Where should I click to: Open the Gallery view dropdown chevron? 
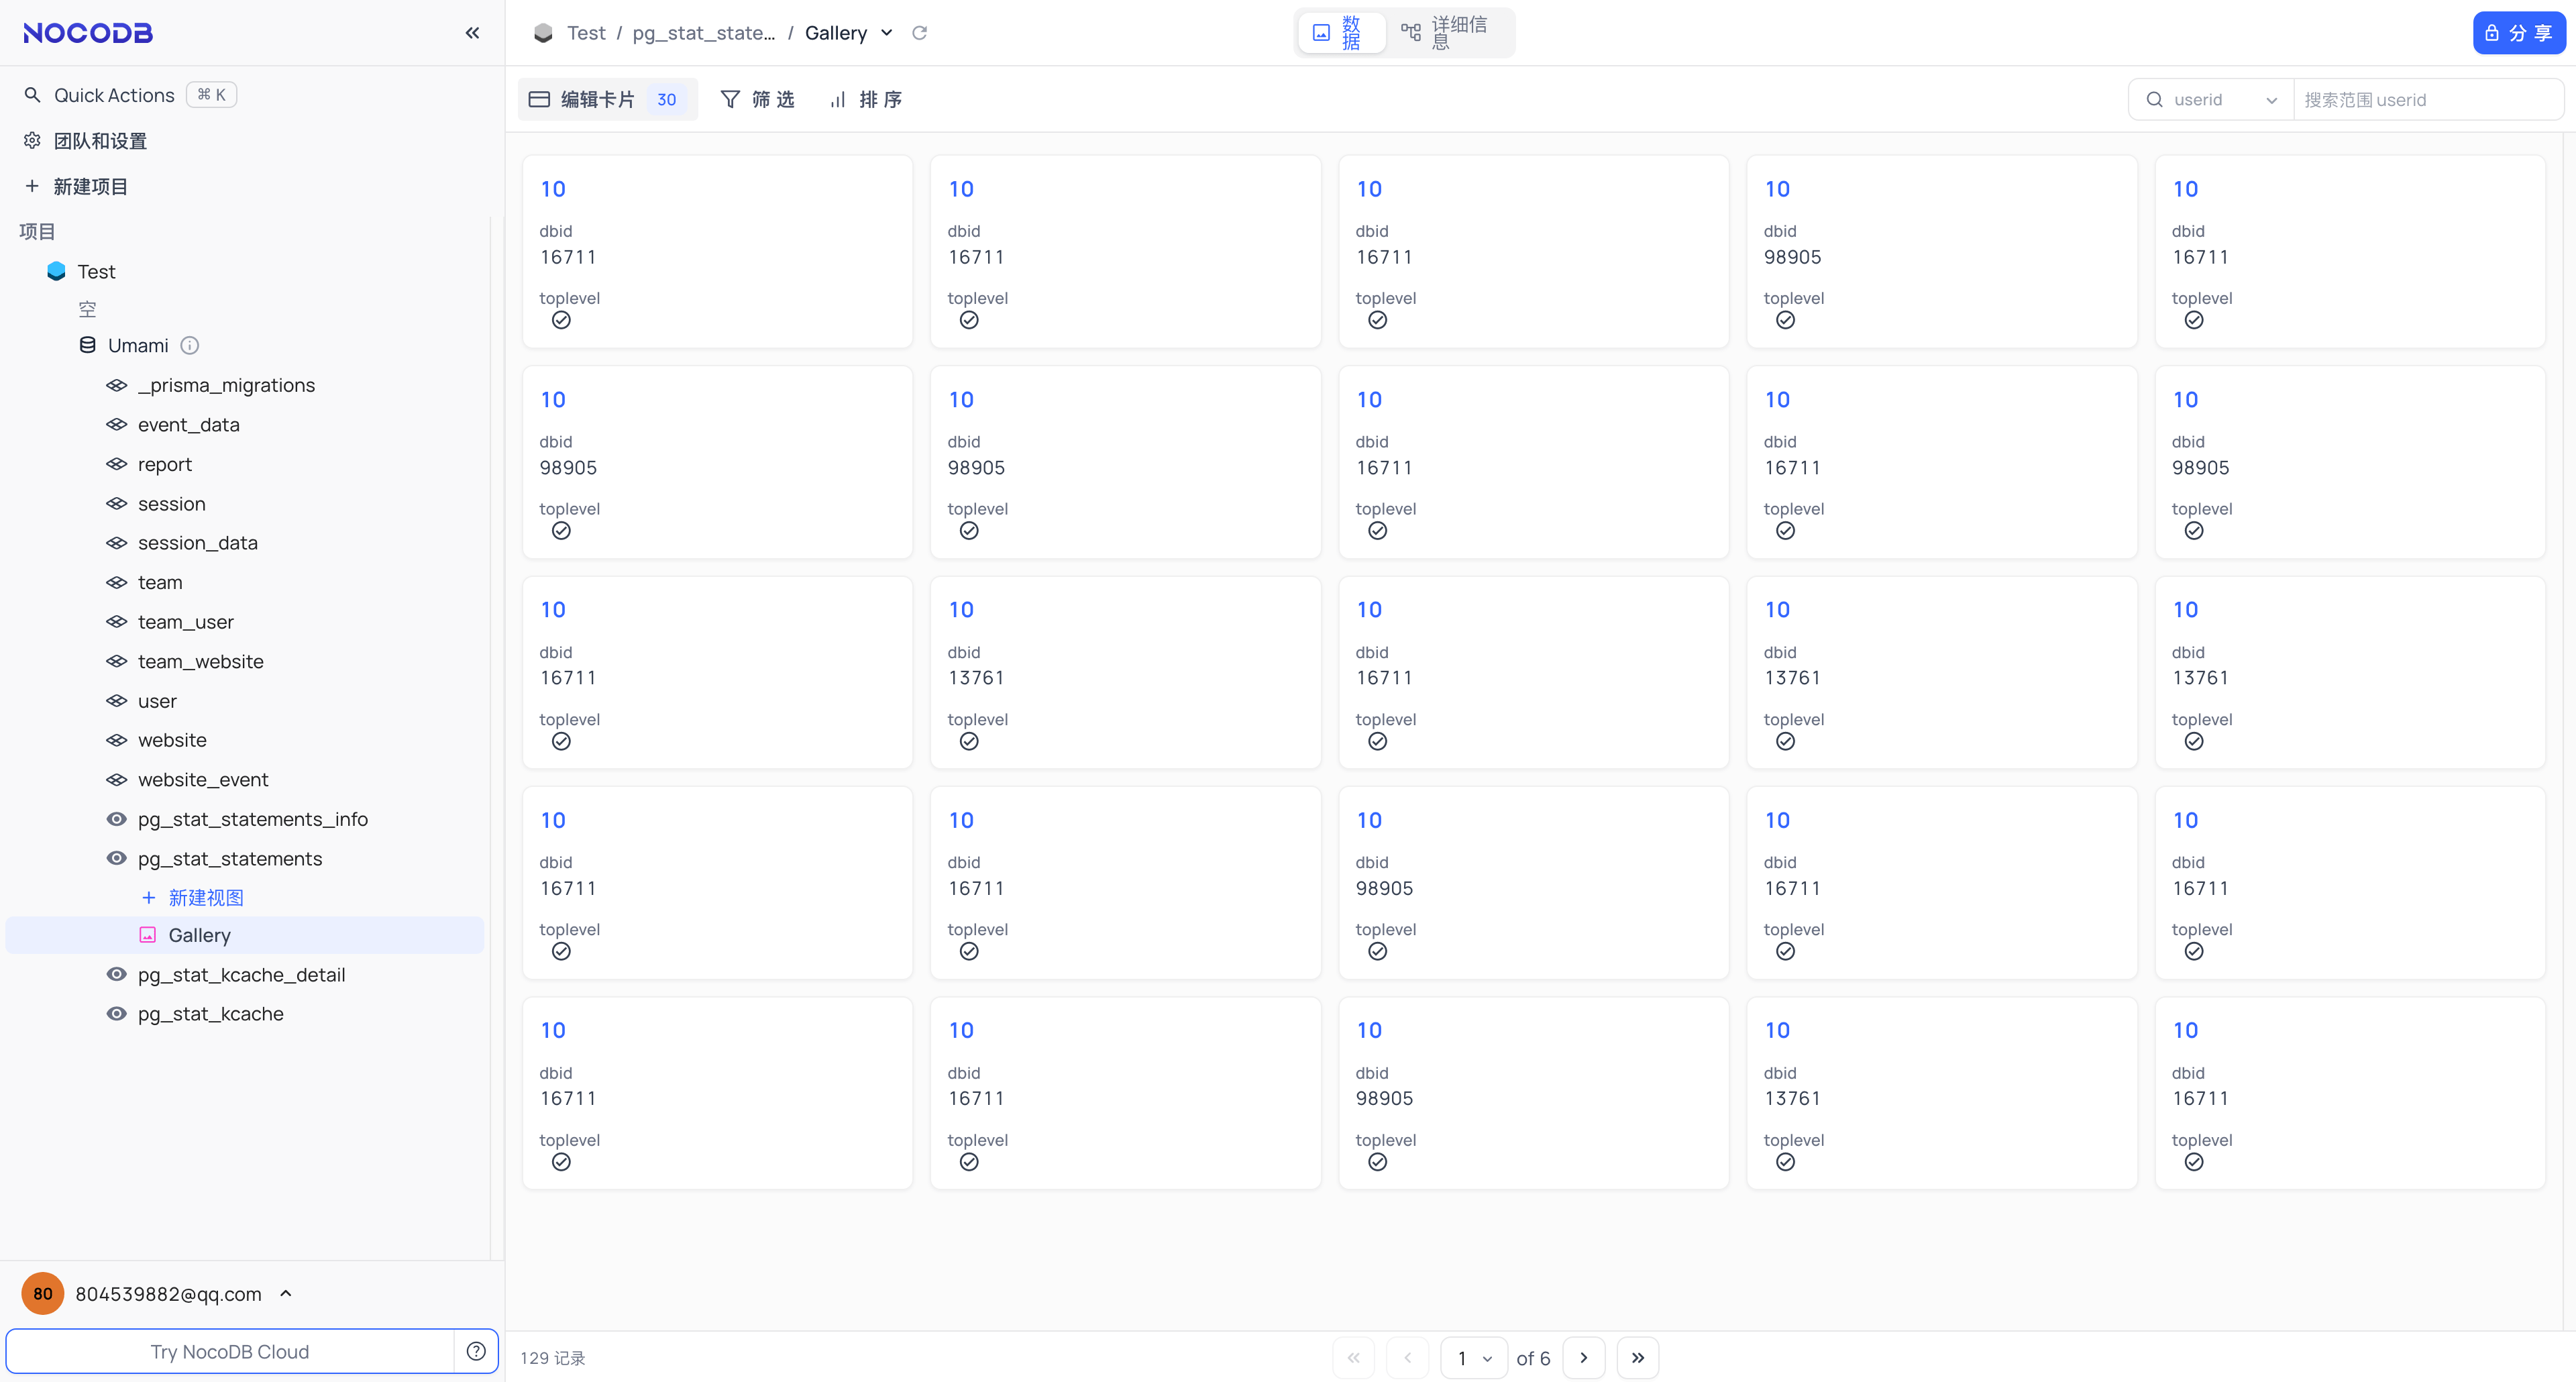tap(886, 33)
